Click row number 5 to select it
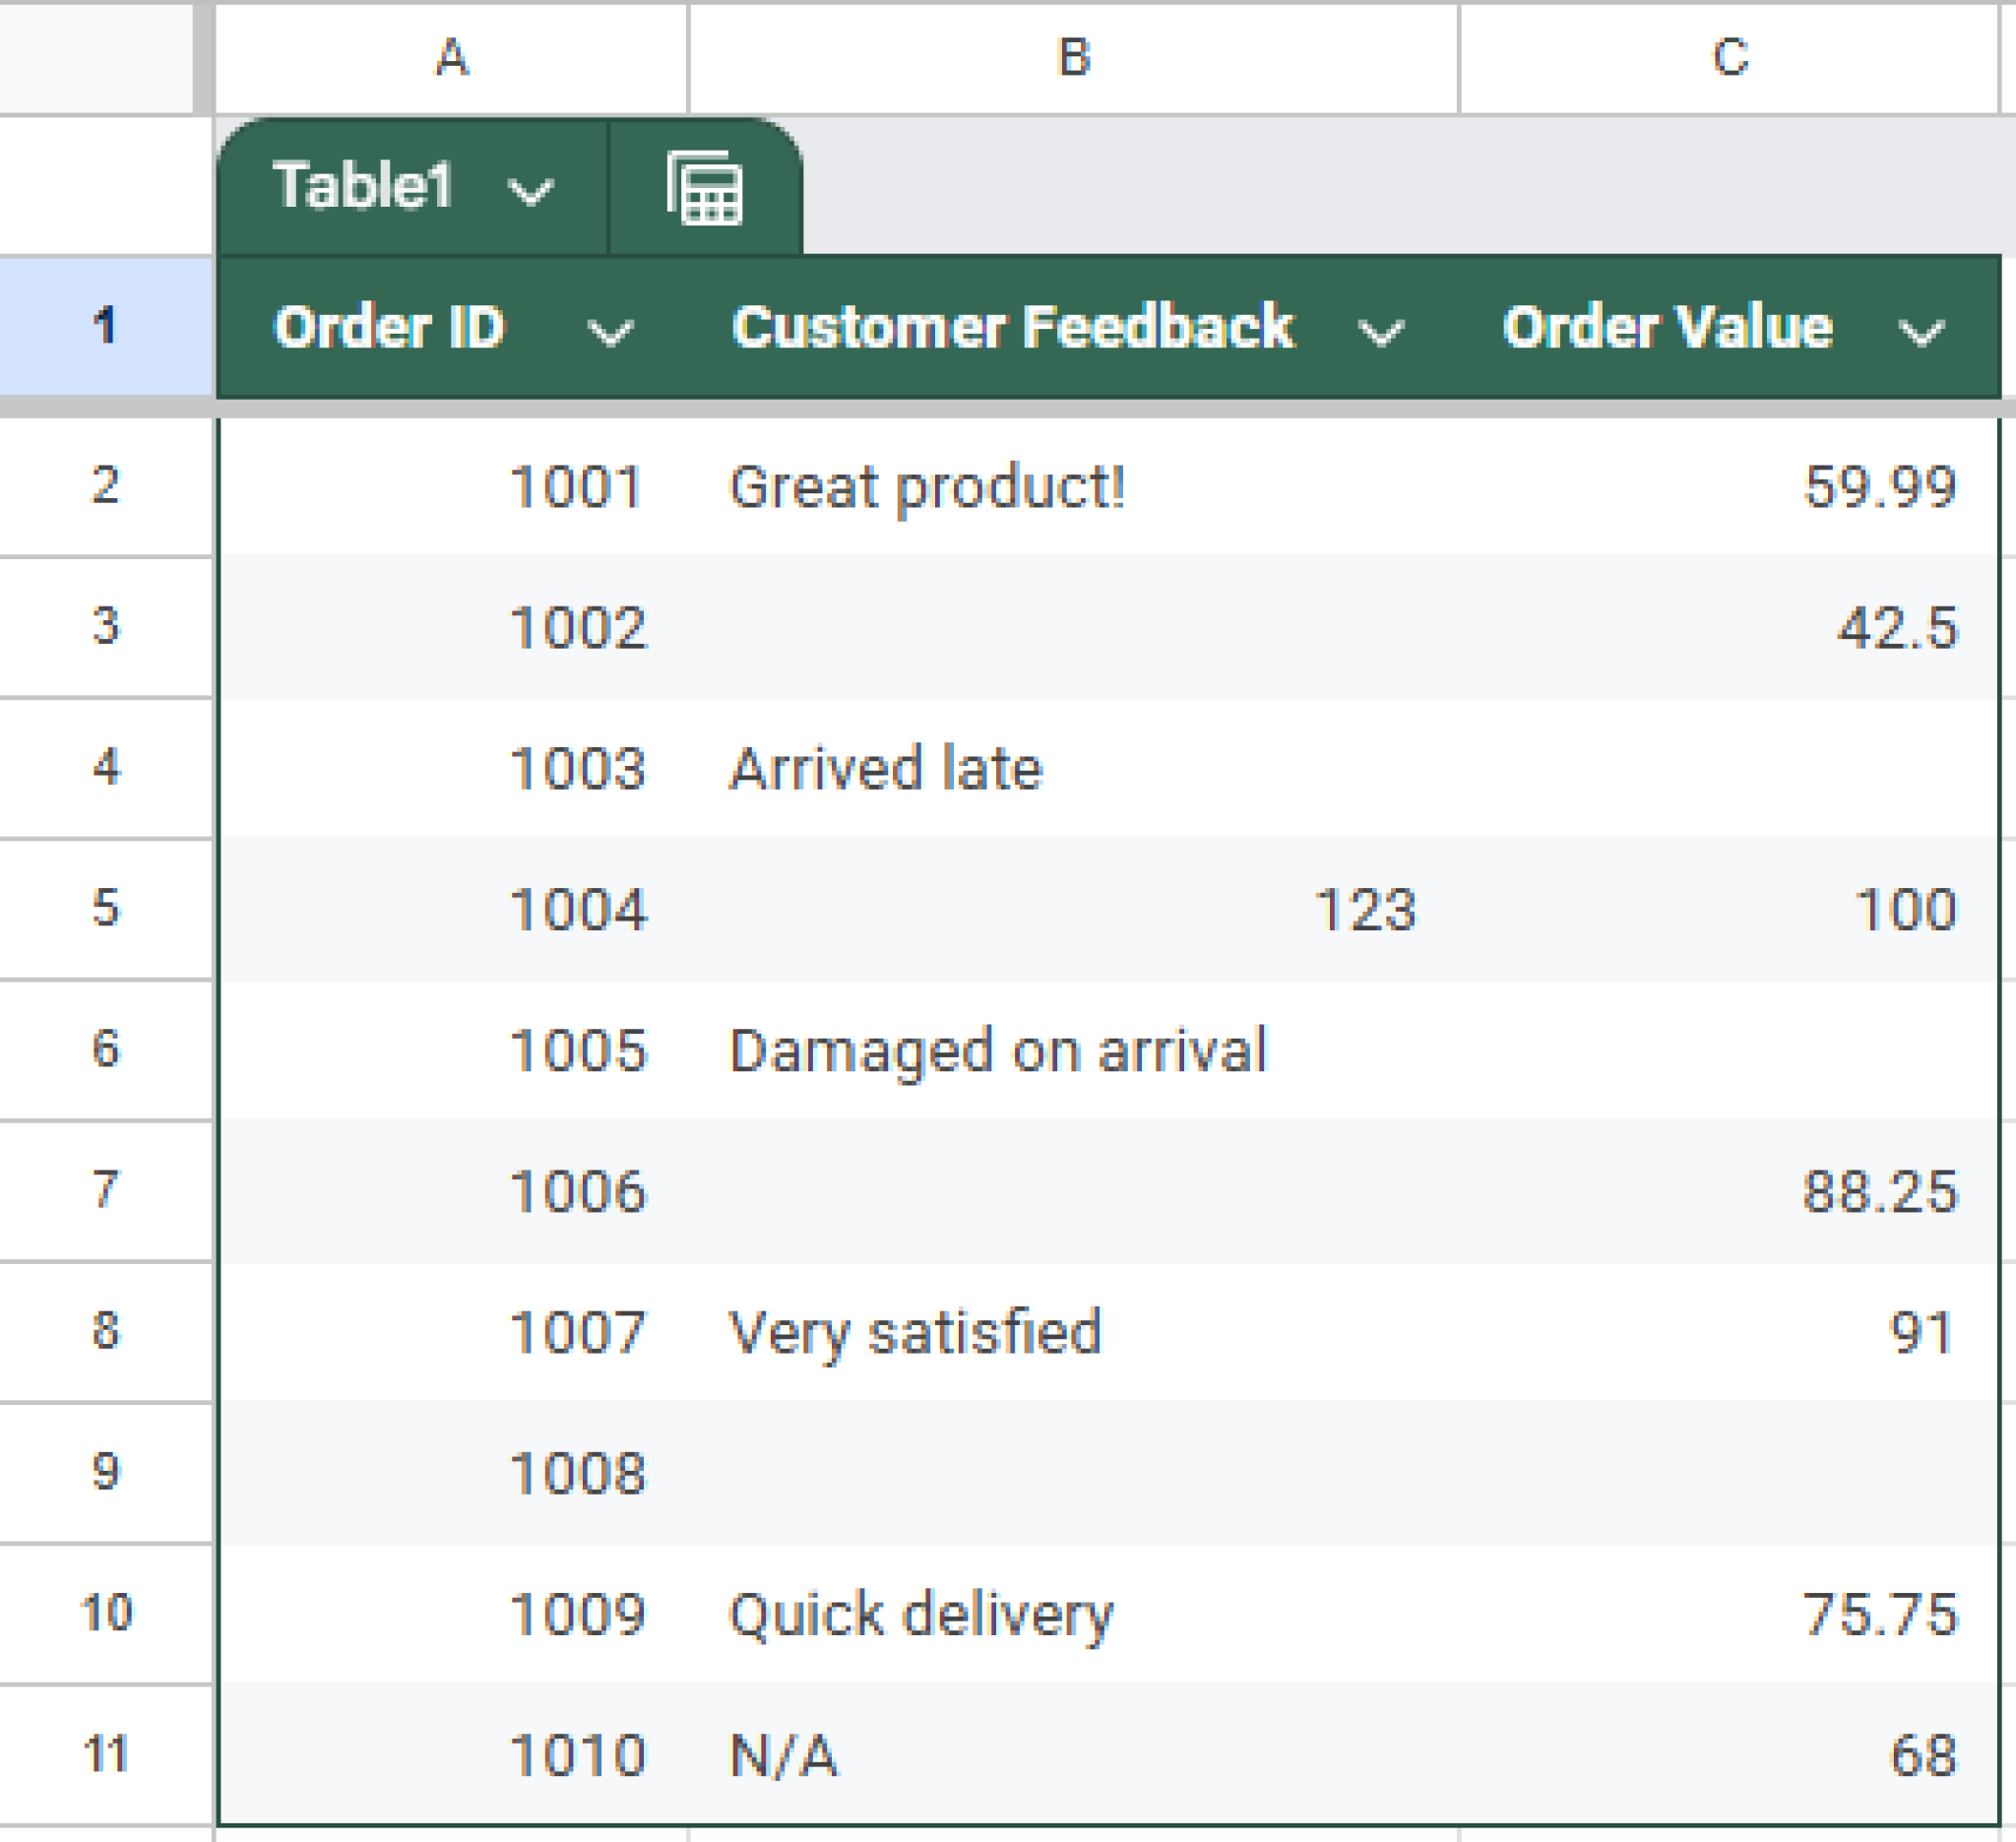This screenshot has width=2016, height=1842. (108, 908)
